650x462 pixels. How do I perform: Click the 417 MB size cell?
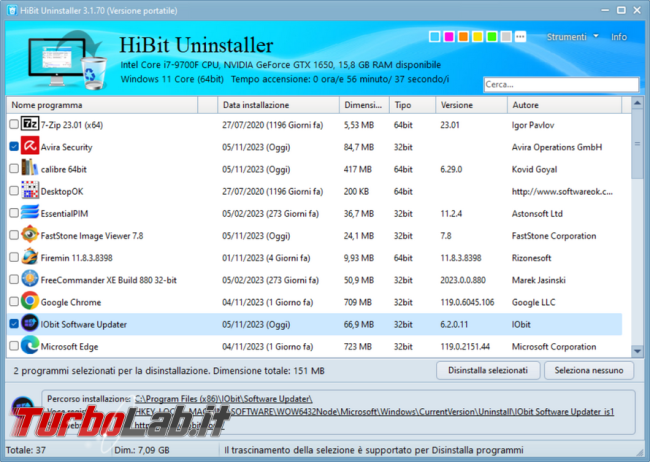click(358, 169)
